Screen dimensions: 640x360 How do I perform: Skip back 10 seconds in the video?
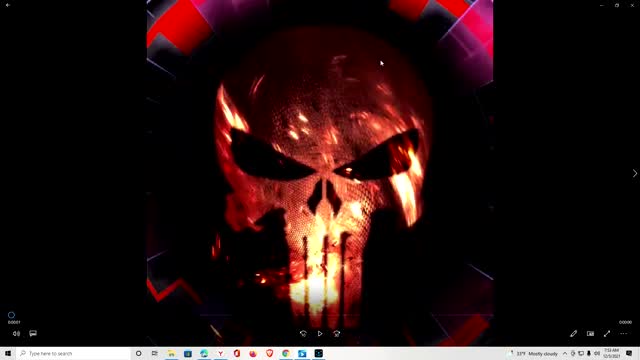[303, 333]
